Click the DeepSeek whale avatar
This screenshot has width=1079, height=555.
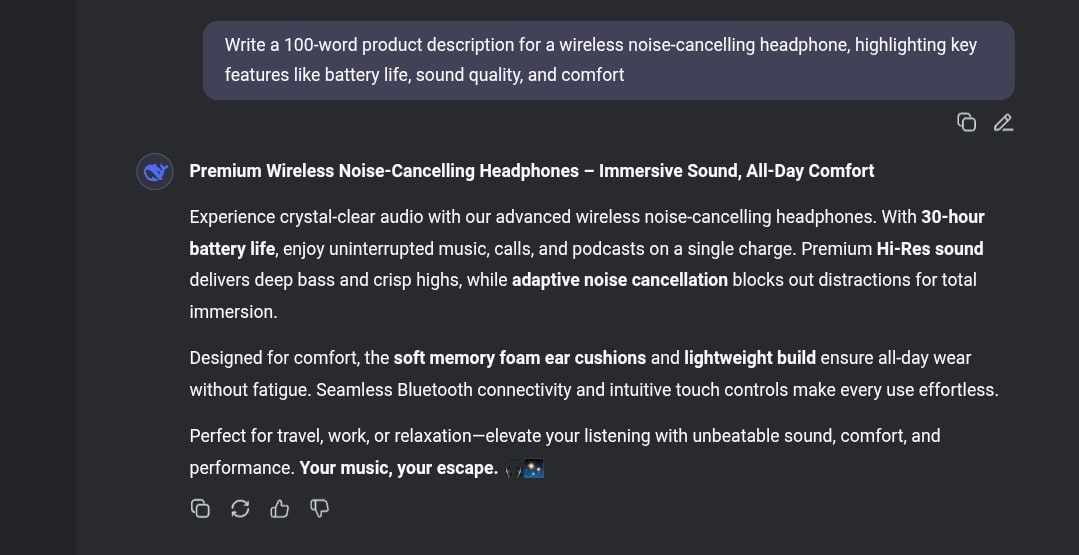point(155,171)
